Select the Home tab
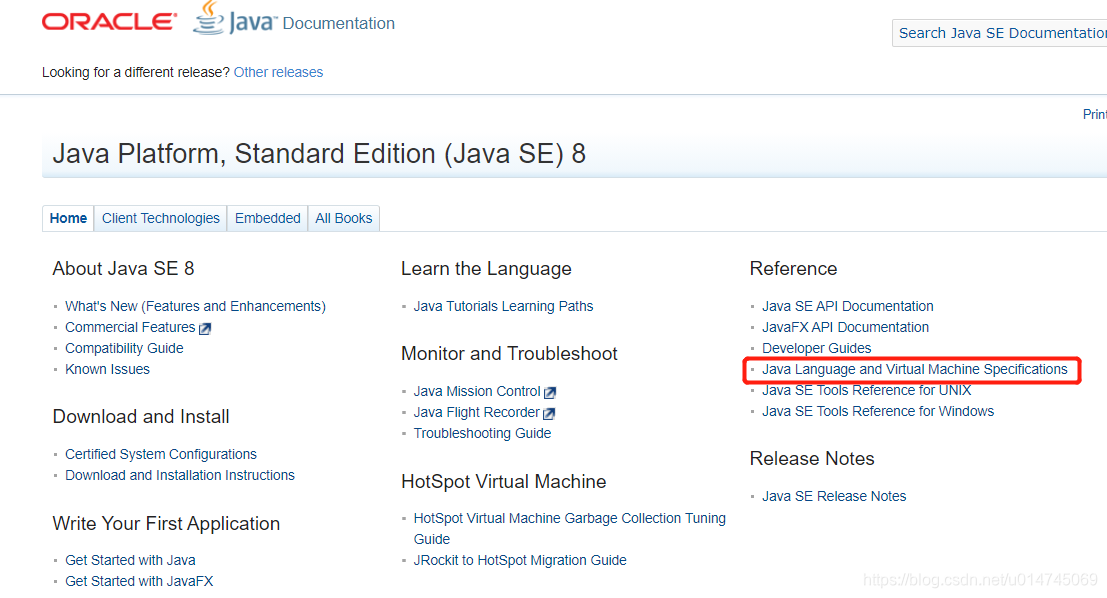 coord(68,218)
